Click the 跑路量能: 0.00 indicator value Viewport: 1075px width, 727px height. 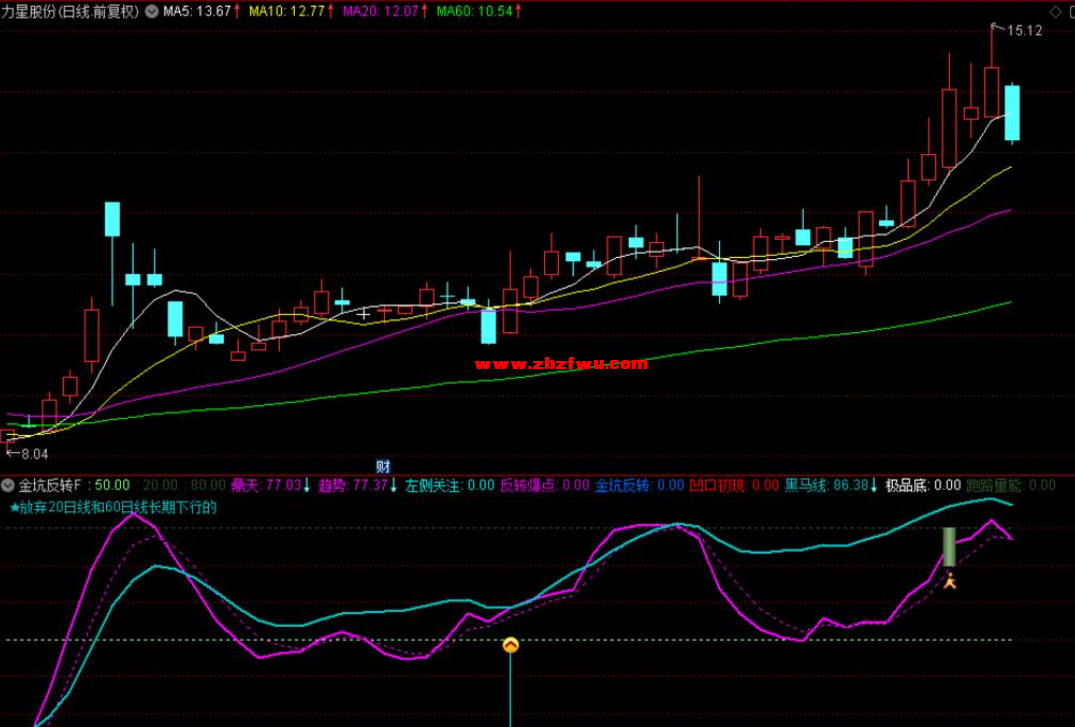point(1011,486)
